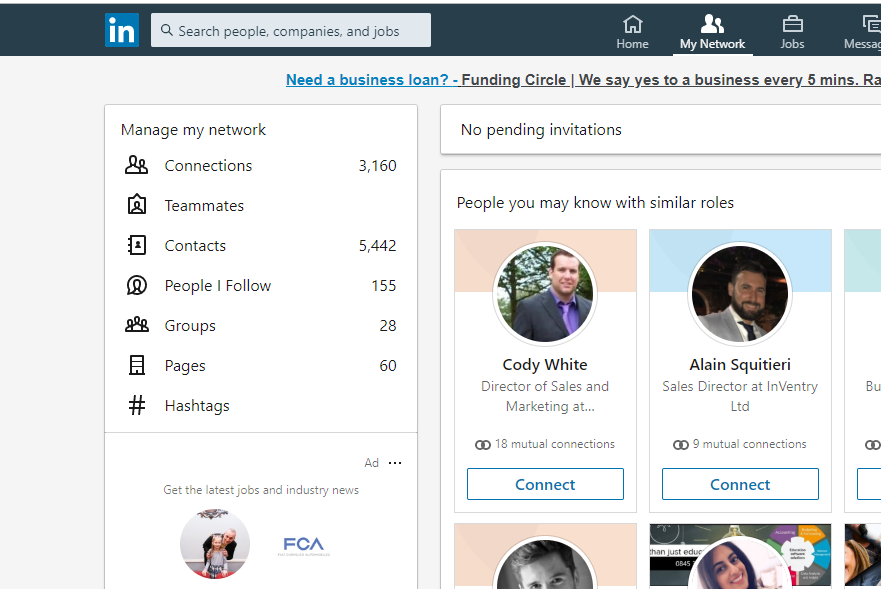This screenshot has height=589, width=881.
Task: Open People I Follow
Action: tap(217, 285)
